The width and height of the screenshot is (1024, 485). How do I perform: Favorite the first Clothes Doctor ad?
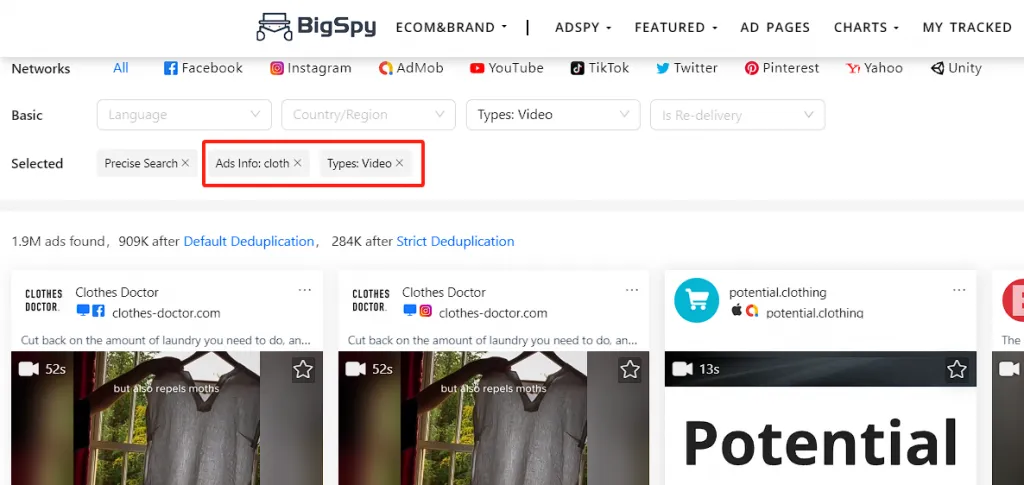click(x=303, y=370)
